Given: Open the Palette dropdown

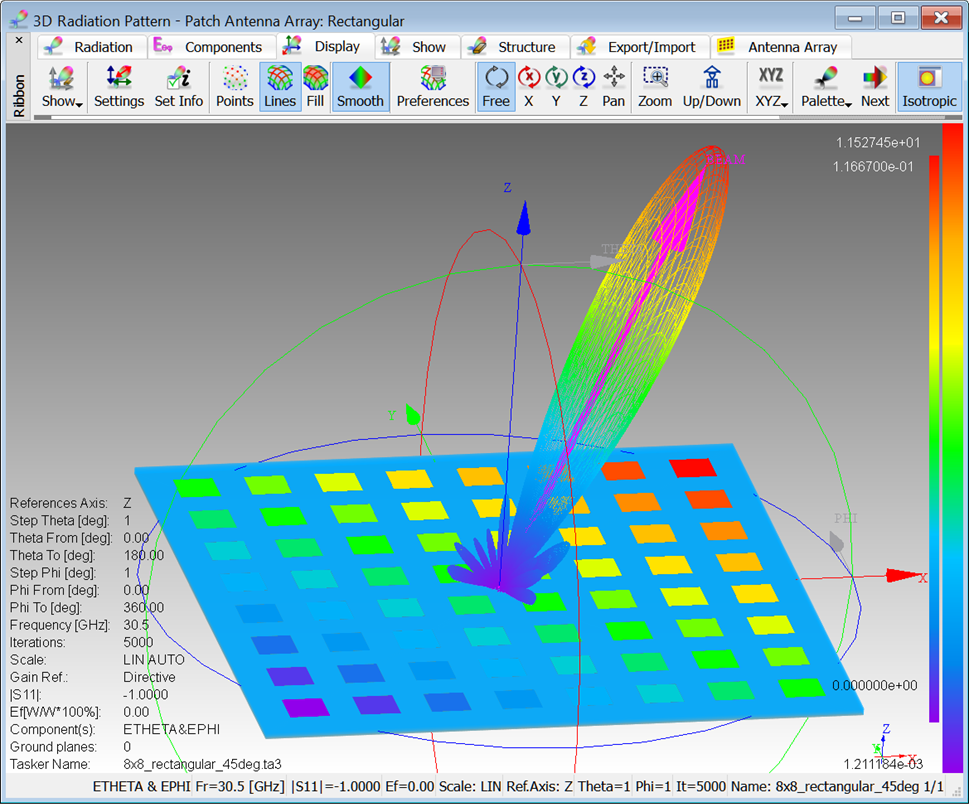Looking at the screenshot, I should pos(826,87).
